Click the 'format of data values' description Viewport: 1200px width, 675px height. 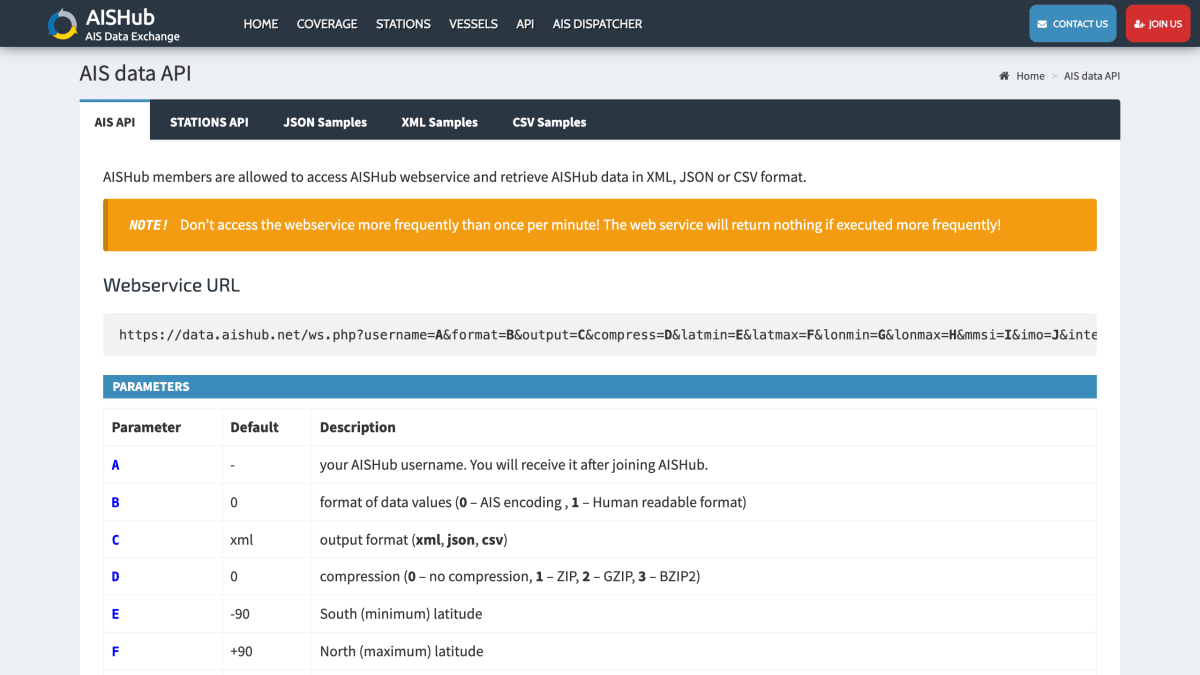click(x=533, y=502)
